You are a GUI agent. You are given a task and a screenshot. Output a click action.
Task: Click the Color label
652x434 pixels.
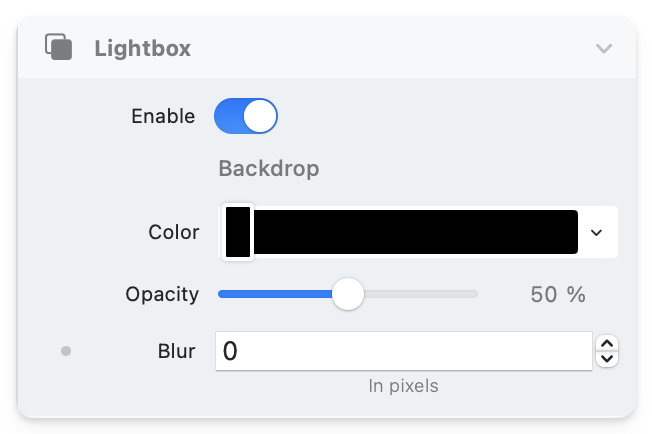[x=174, y=232]
